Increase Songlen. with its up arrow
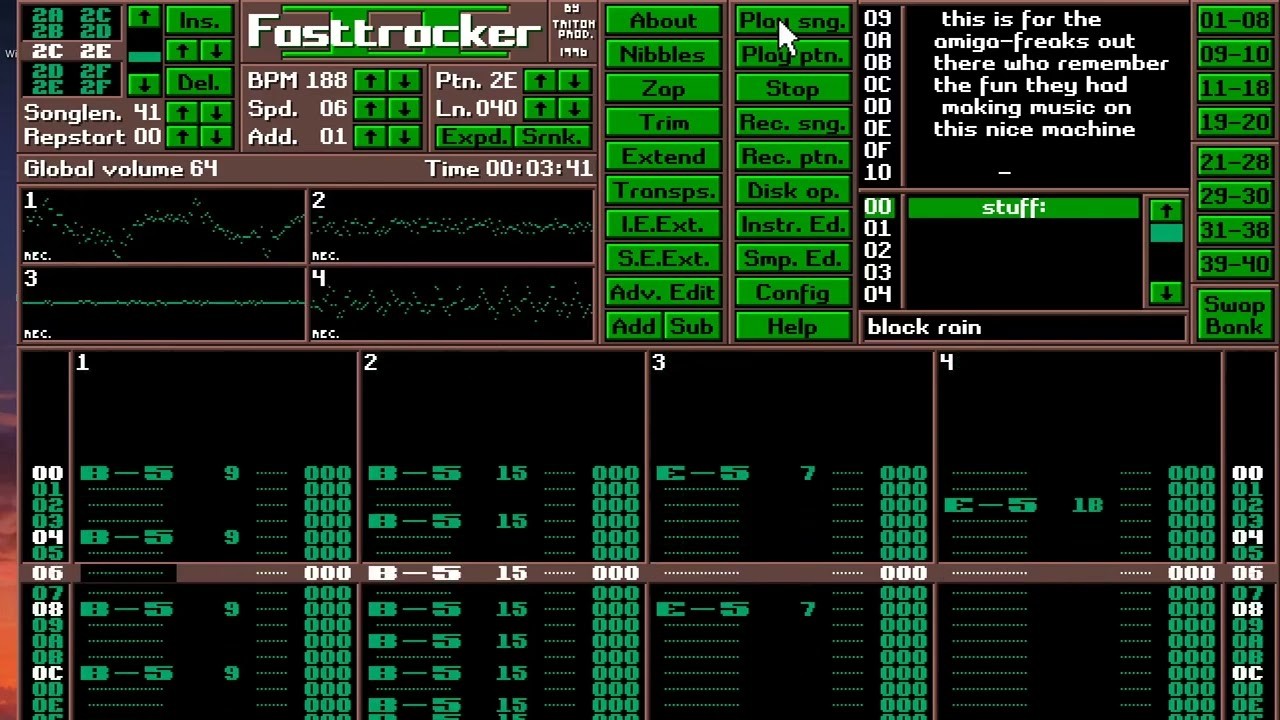The width and height of the screenshot is (1280, 720). (182, 112)
